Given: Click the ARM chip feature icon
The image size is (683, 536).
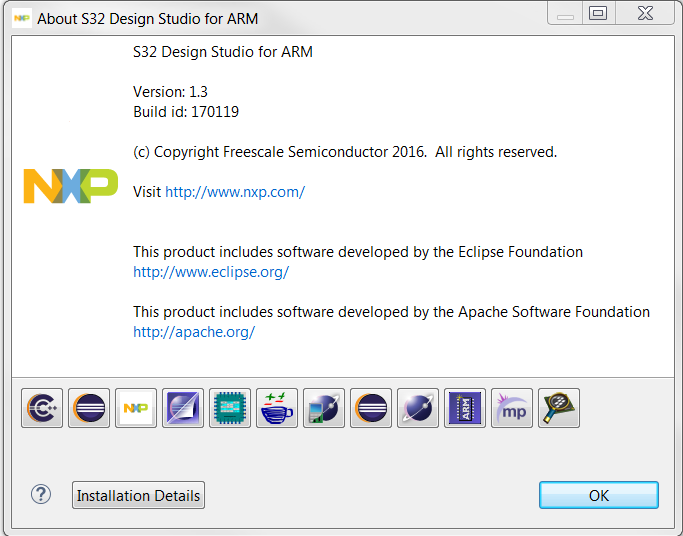Looking at the screenshot, I should (x=465, y=408).
